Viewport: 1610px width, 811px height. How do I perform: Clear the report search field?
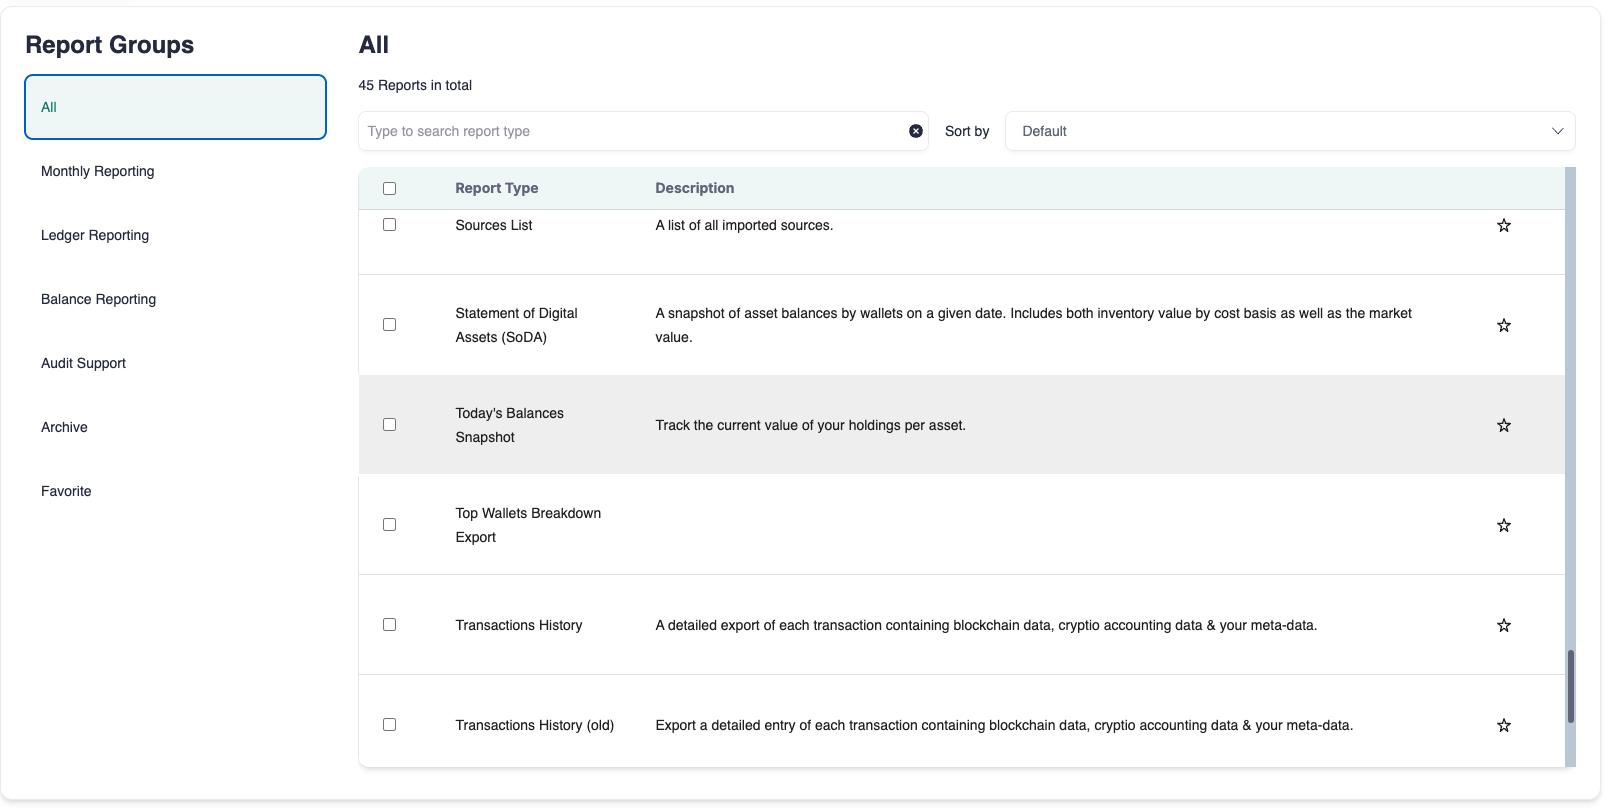[x=915, y=131]
